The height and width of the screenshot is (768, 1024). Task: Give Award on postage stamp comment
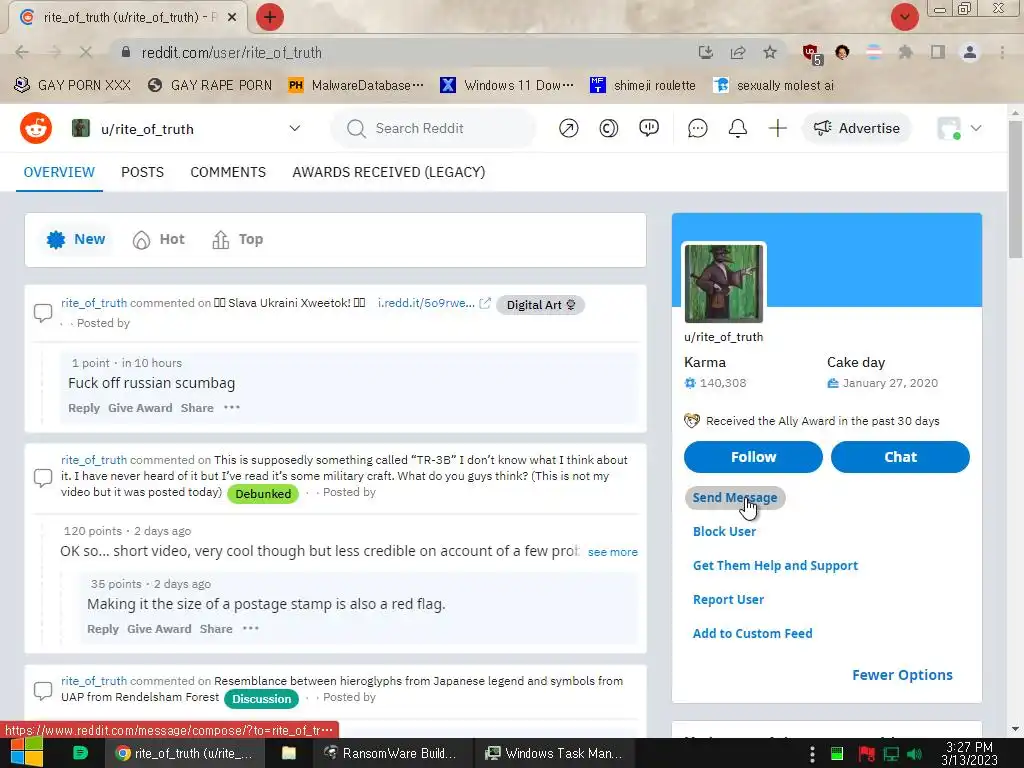159,628
